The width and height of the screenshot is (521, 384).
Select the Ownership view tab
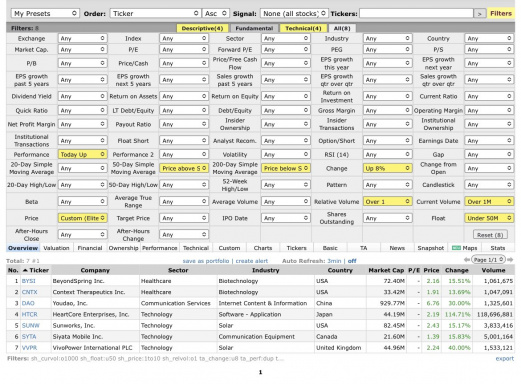[123, 248]
